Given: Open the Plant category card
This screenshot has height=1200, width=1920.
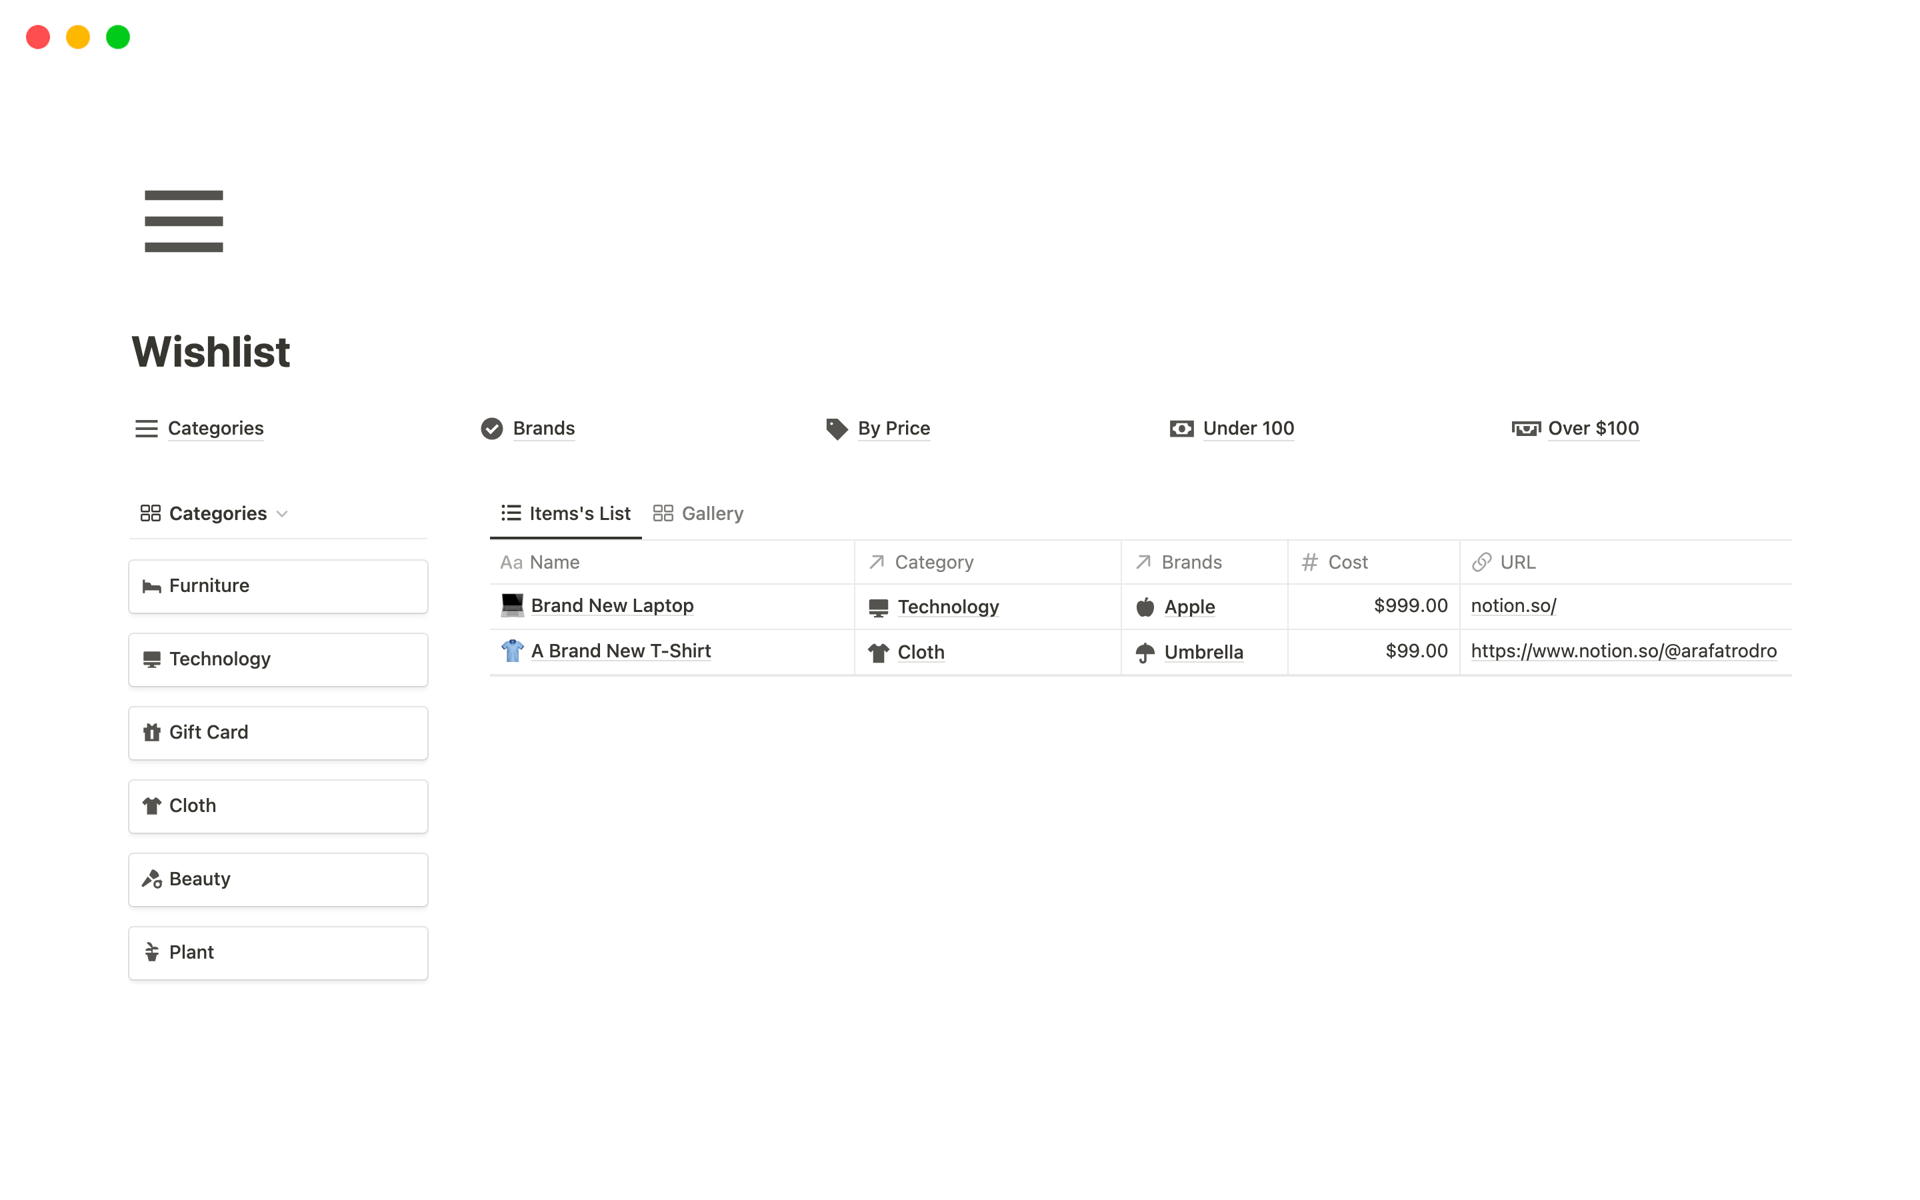Looking at the screenshot, I should (x=278, y=953).
